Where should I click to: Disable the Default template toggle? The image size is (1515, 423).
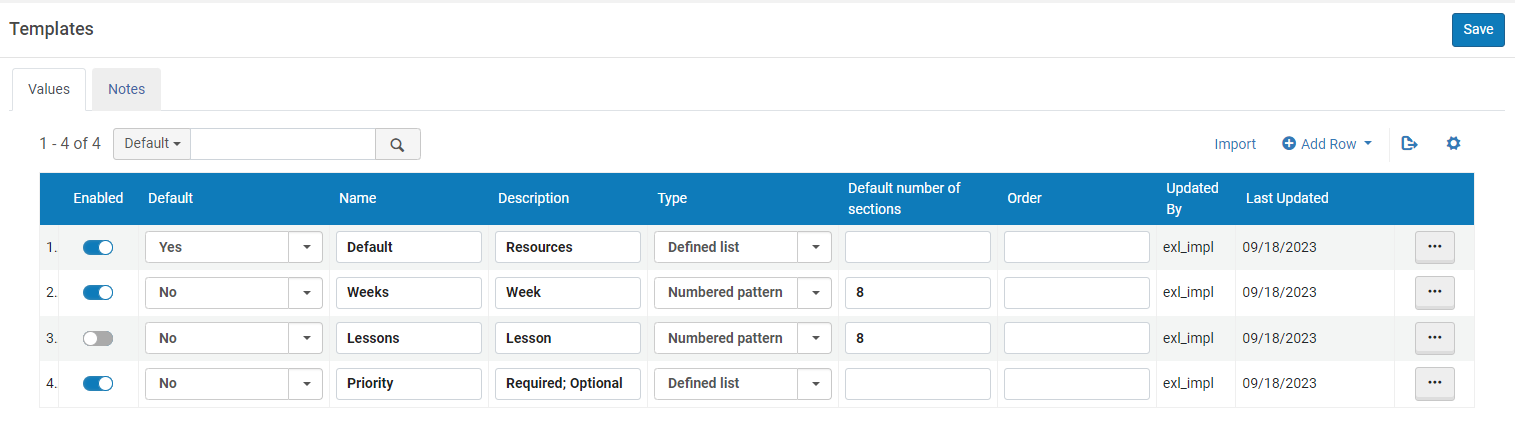[98, 247]
